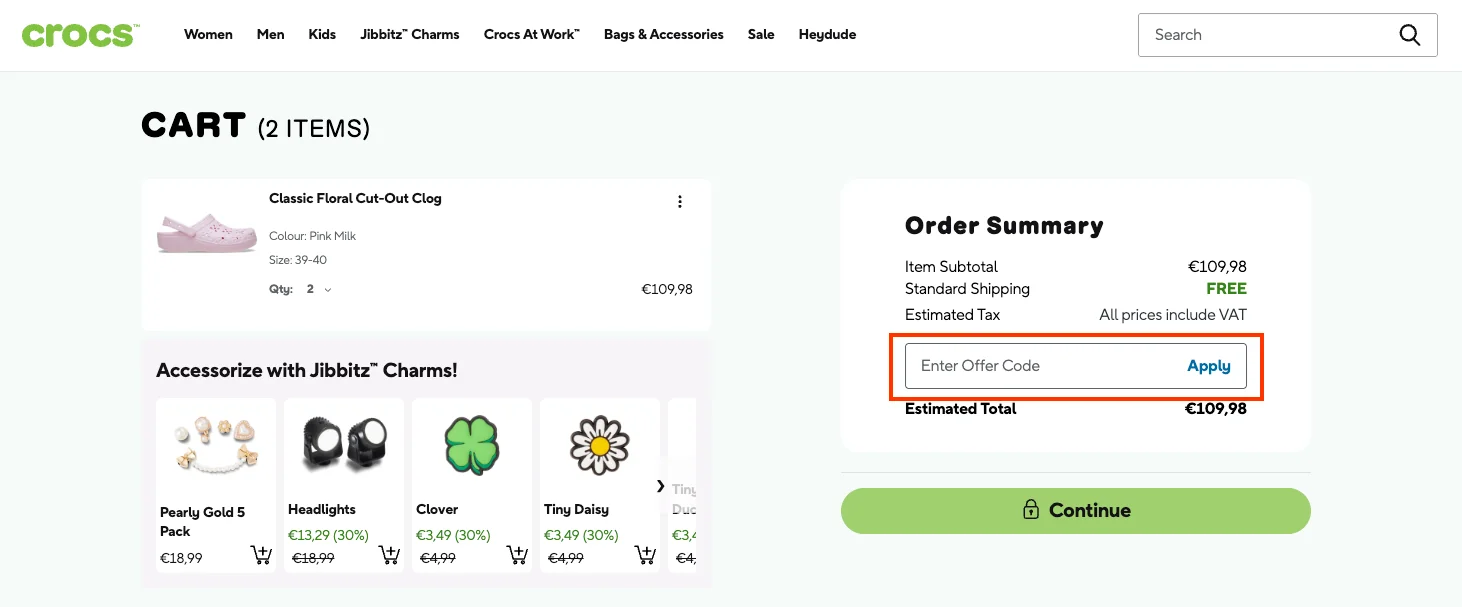Viewport: 1462px width, 607px height.
Task: Click the Headlights charm image
Action: coord(344,443)
